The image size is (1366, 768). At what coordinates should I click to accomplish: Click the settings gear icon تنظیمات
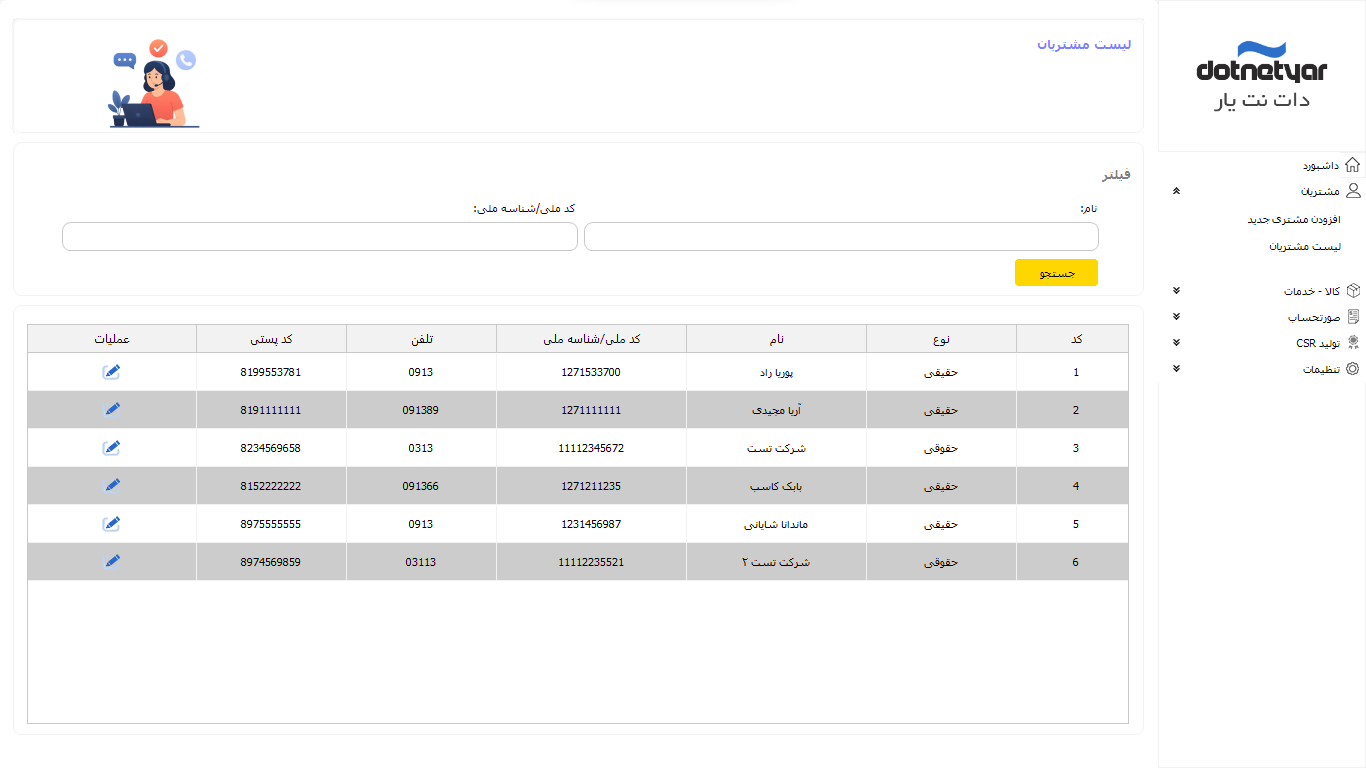pyautogui.click(x=1352, y=369)
